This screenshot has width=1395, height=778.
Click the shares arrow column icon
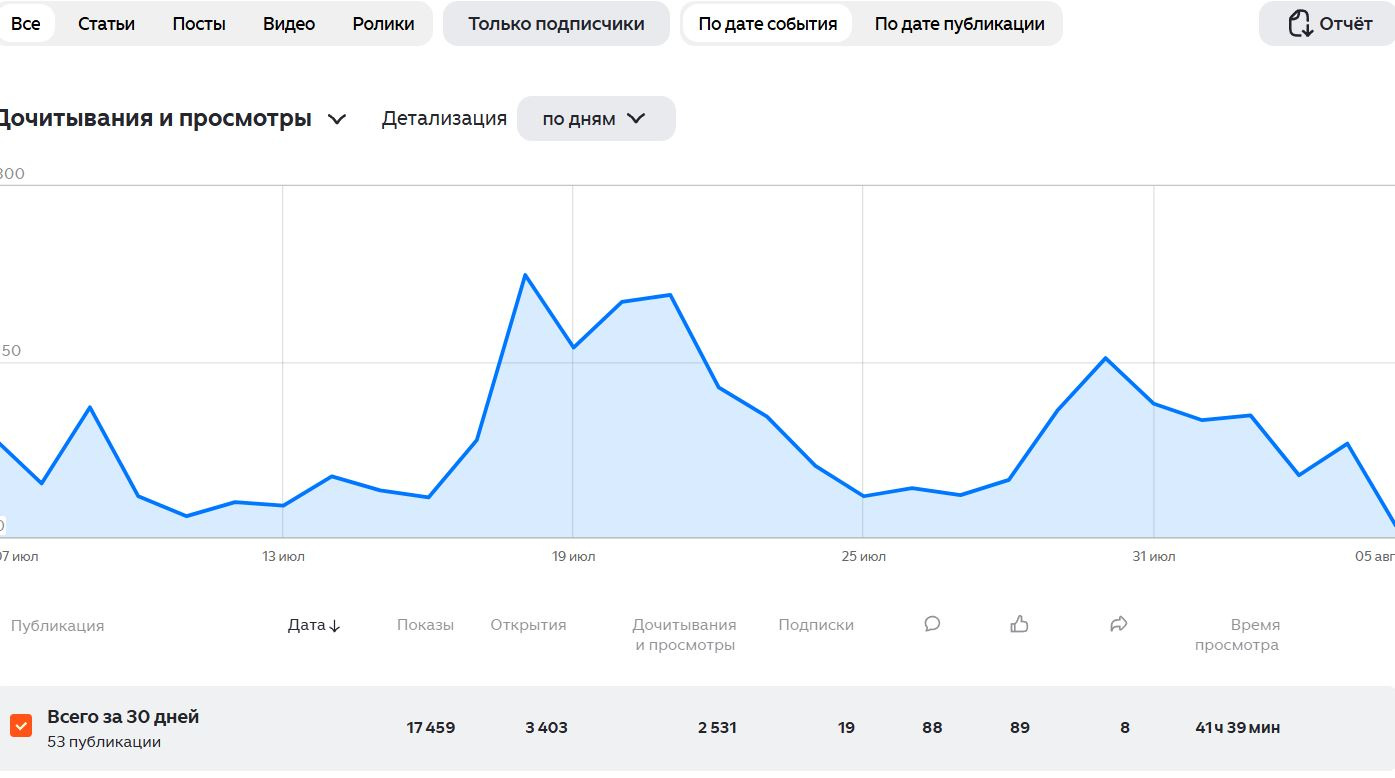point(1119,624)
